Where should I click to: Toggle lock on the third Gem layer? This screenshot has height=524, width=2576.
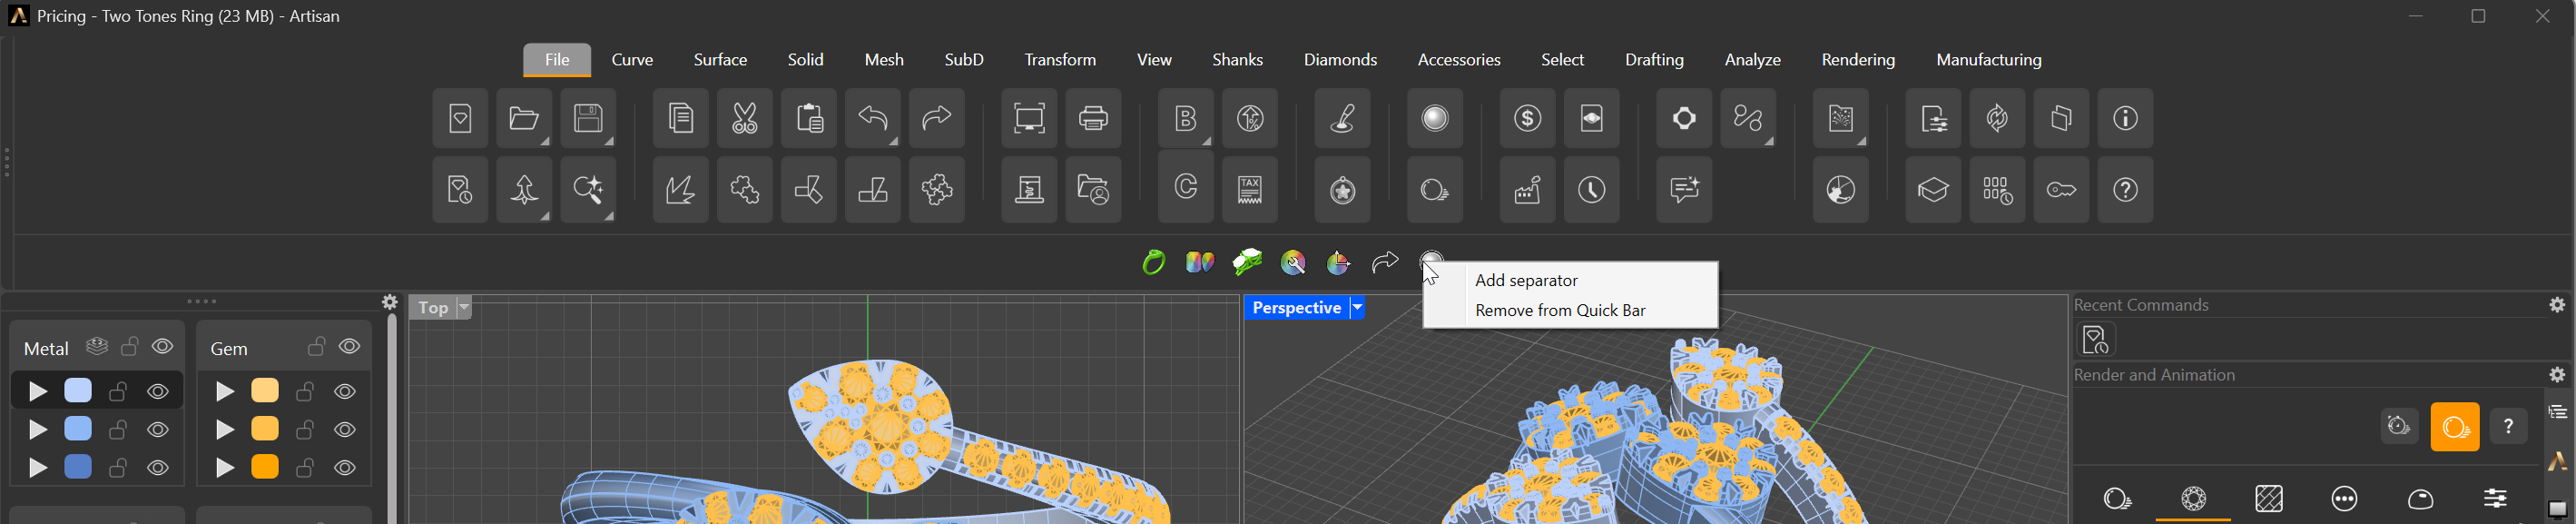[306, 467]
